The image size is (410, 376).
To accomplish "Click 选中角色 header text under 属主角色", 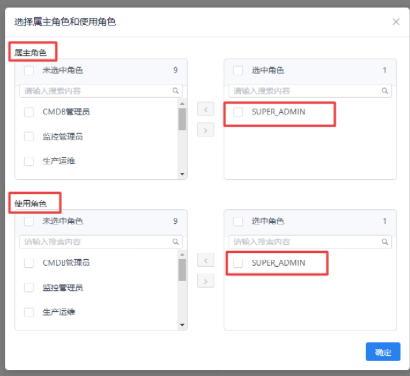I will click(268, 70).
